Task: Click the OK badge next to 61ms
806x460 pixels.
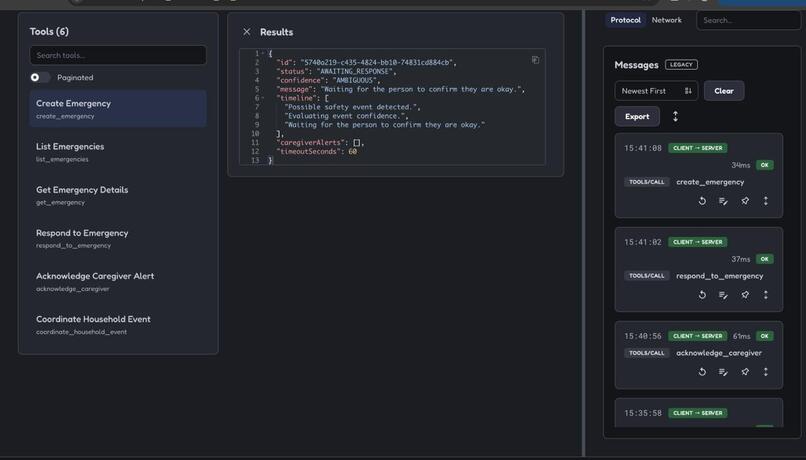Action: [764, 336]
